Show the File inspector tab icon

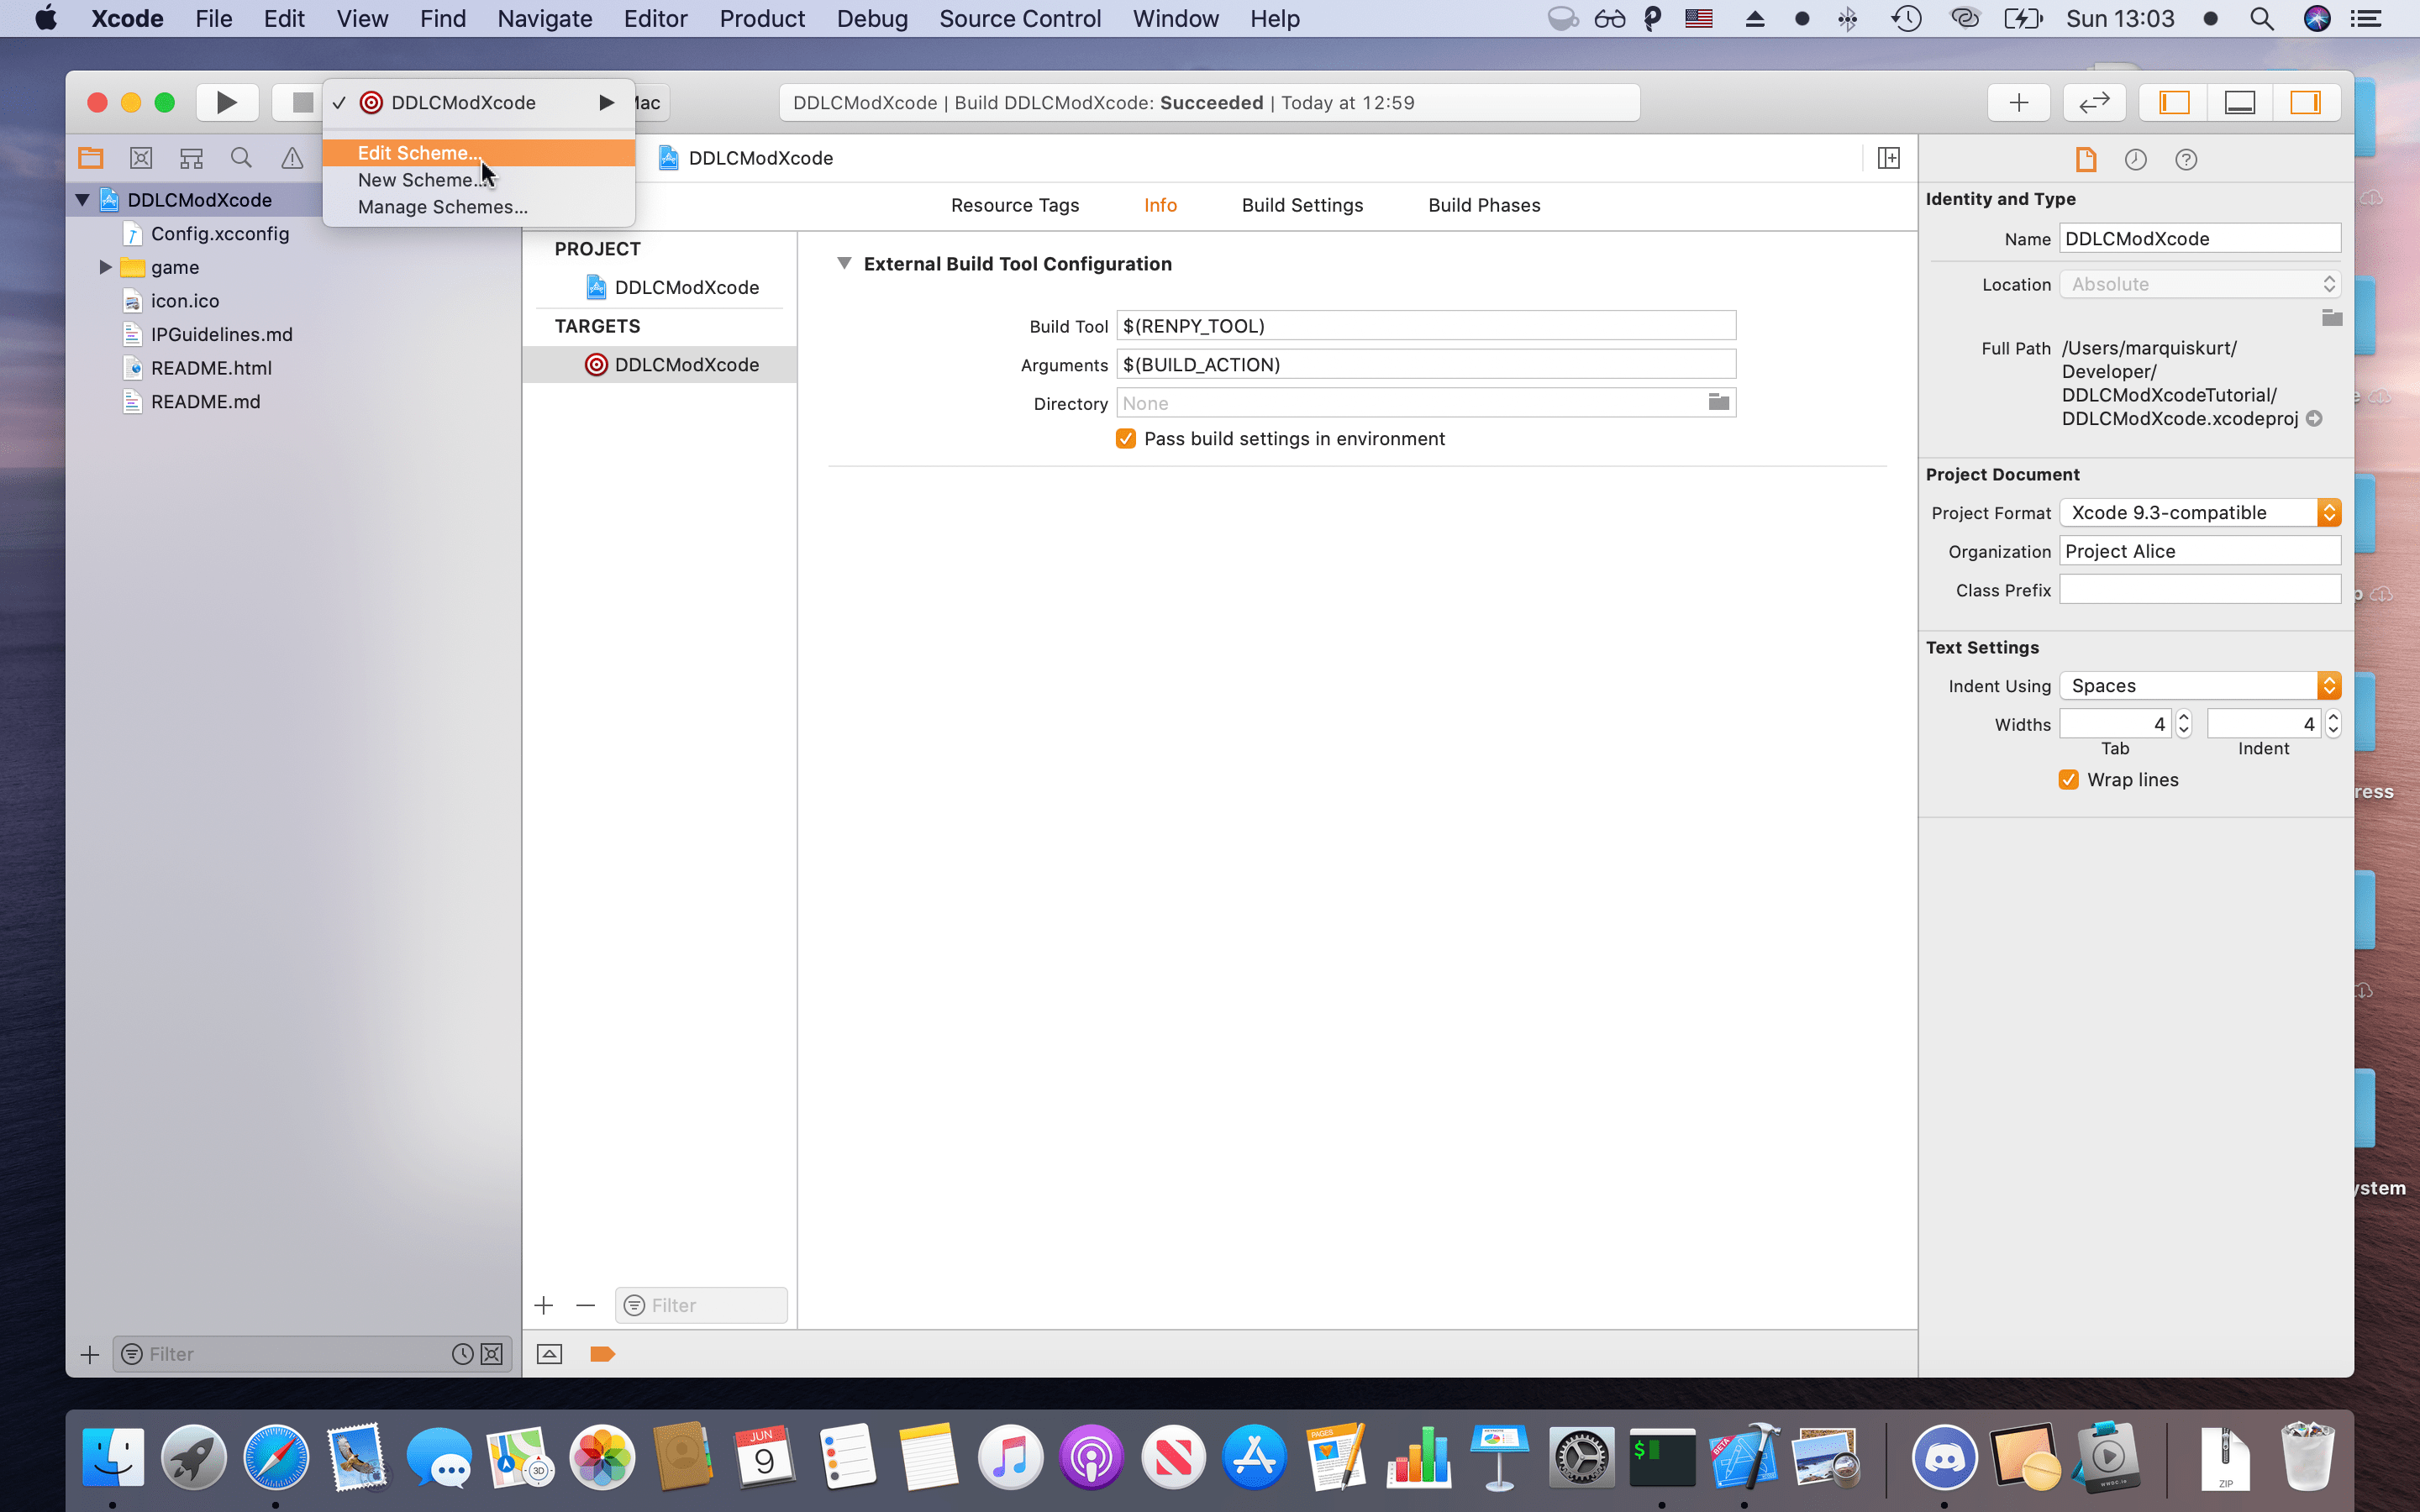[2086, 159]
